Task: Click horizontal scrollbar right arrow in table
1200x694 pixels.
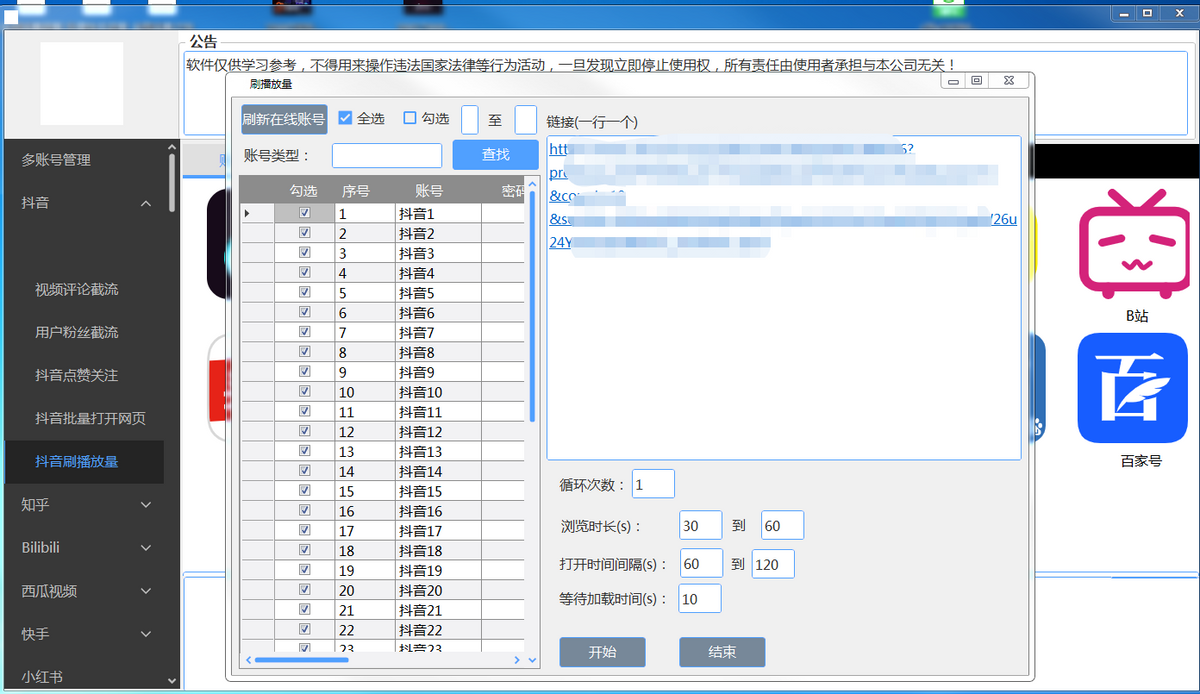Action: (518, 660)
